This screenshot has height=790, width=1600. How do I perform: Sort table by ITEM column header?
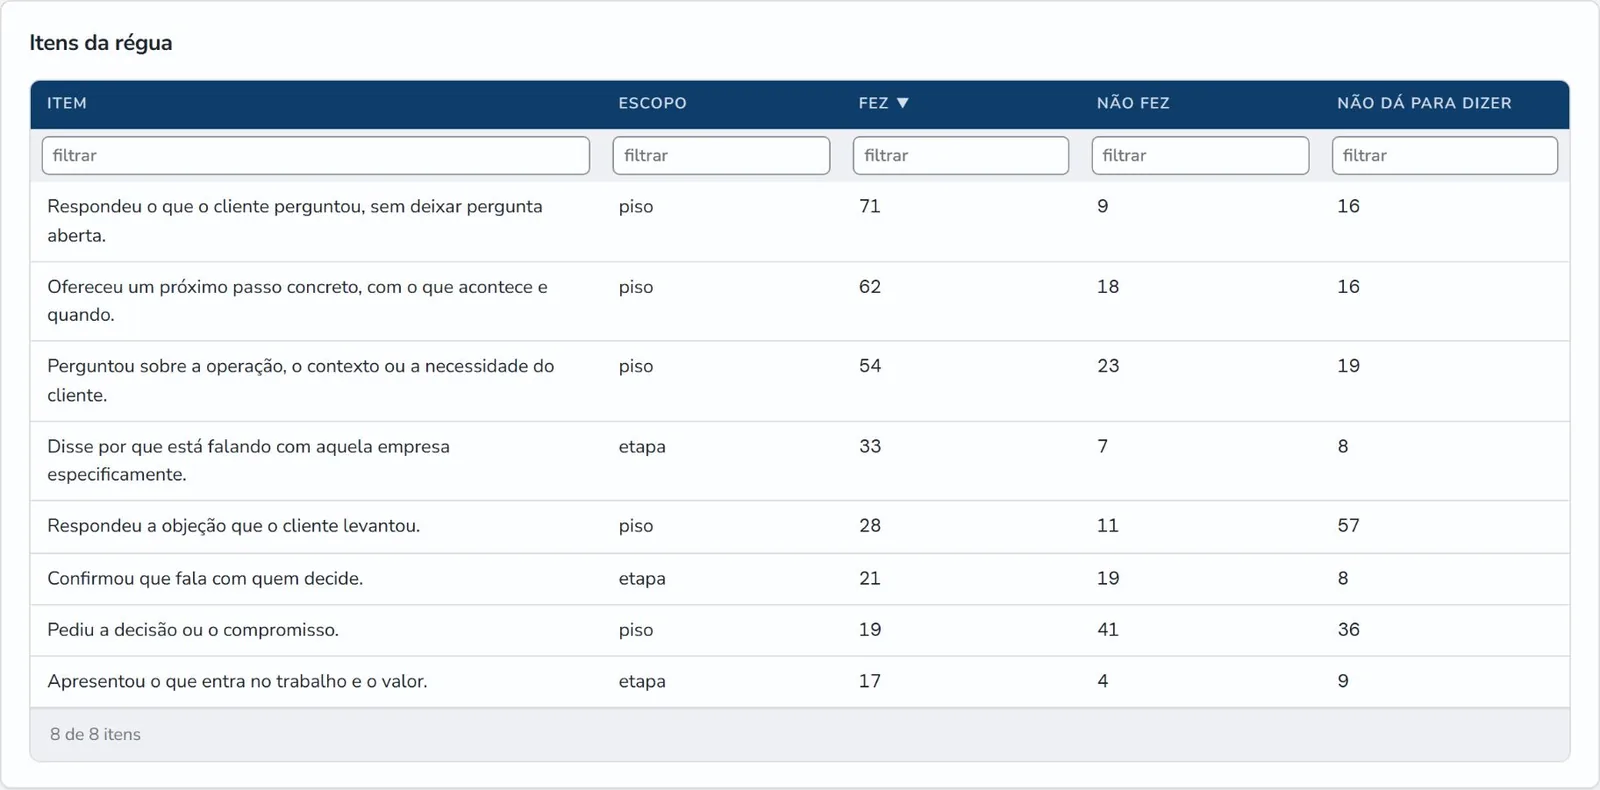click(67, 103)
